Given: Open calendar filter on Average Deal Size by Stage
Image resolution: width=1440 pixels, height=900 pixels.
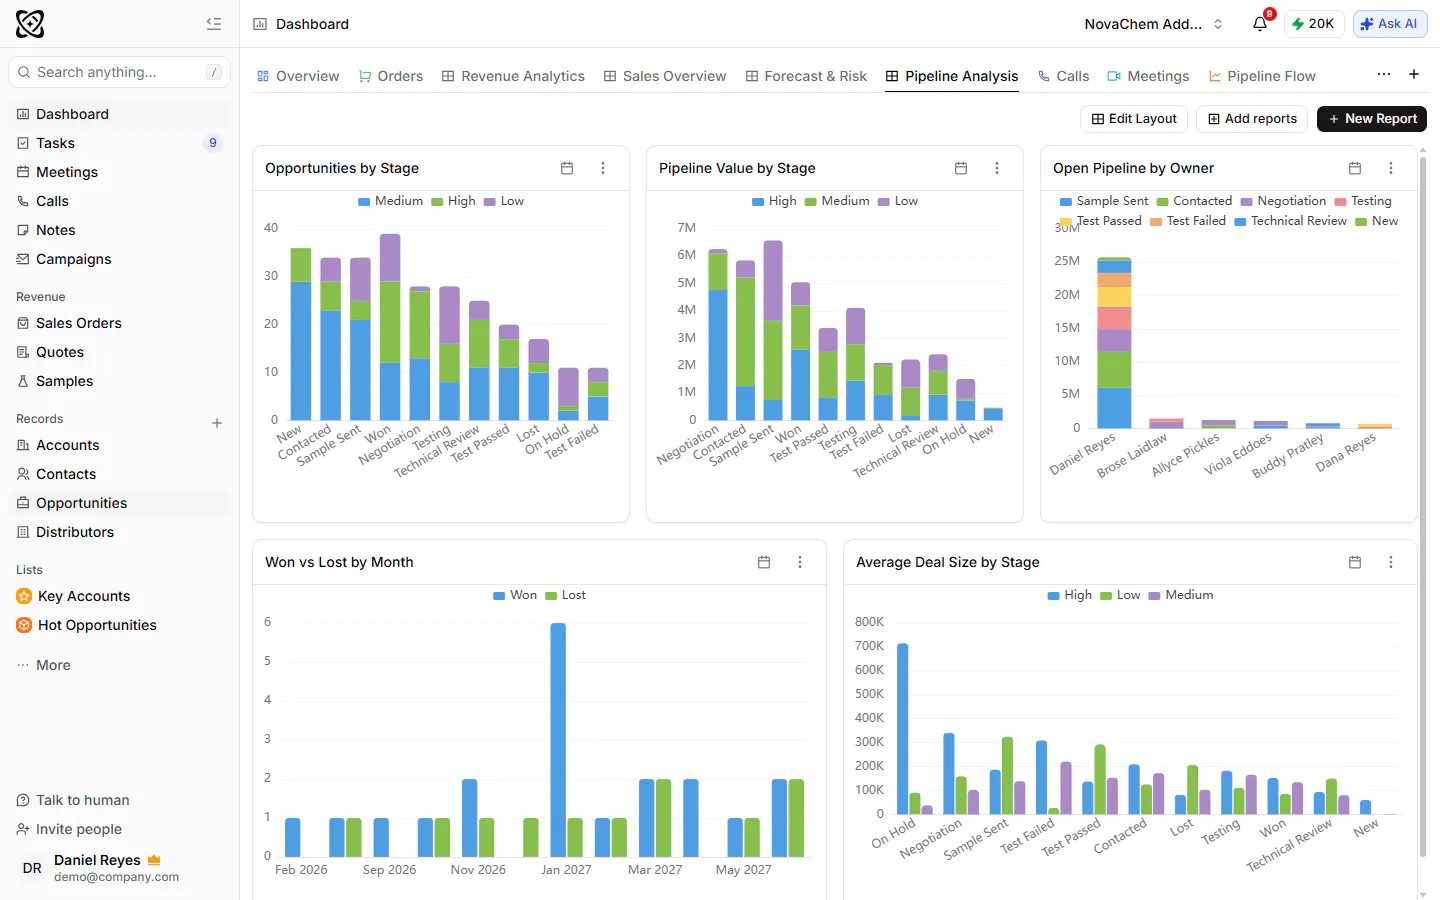Looking at the screenshot, I should point(1355,562).
